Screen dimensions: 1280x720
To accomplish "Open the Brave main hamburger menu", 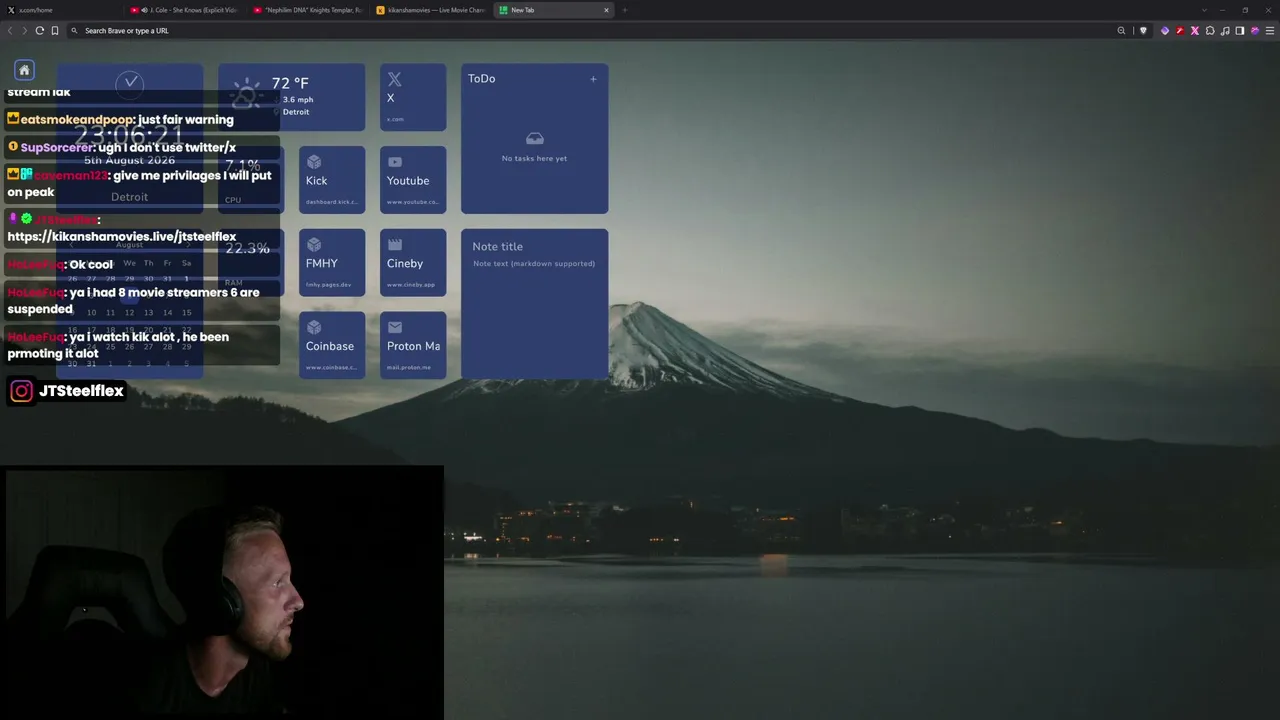I will point(1270,31).
